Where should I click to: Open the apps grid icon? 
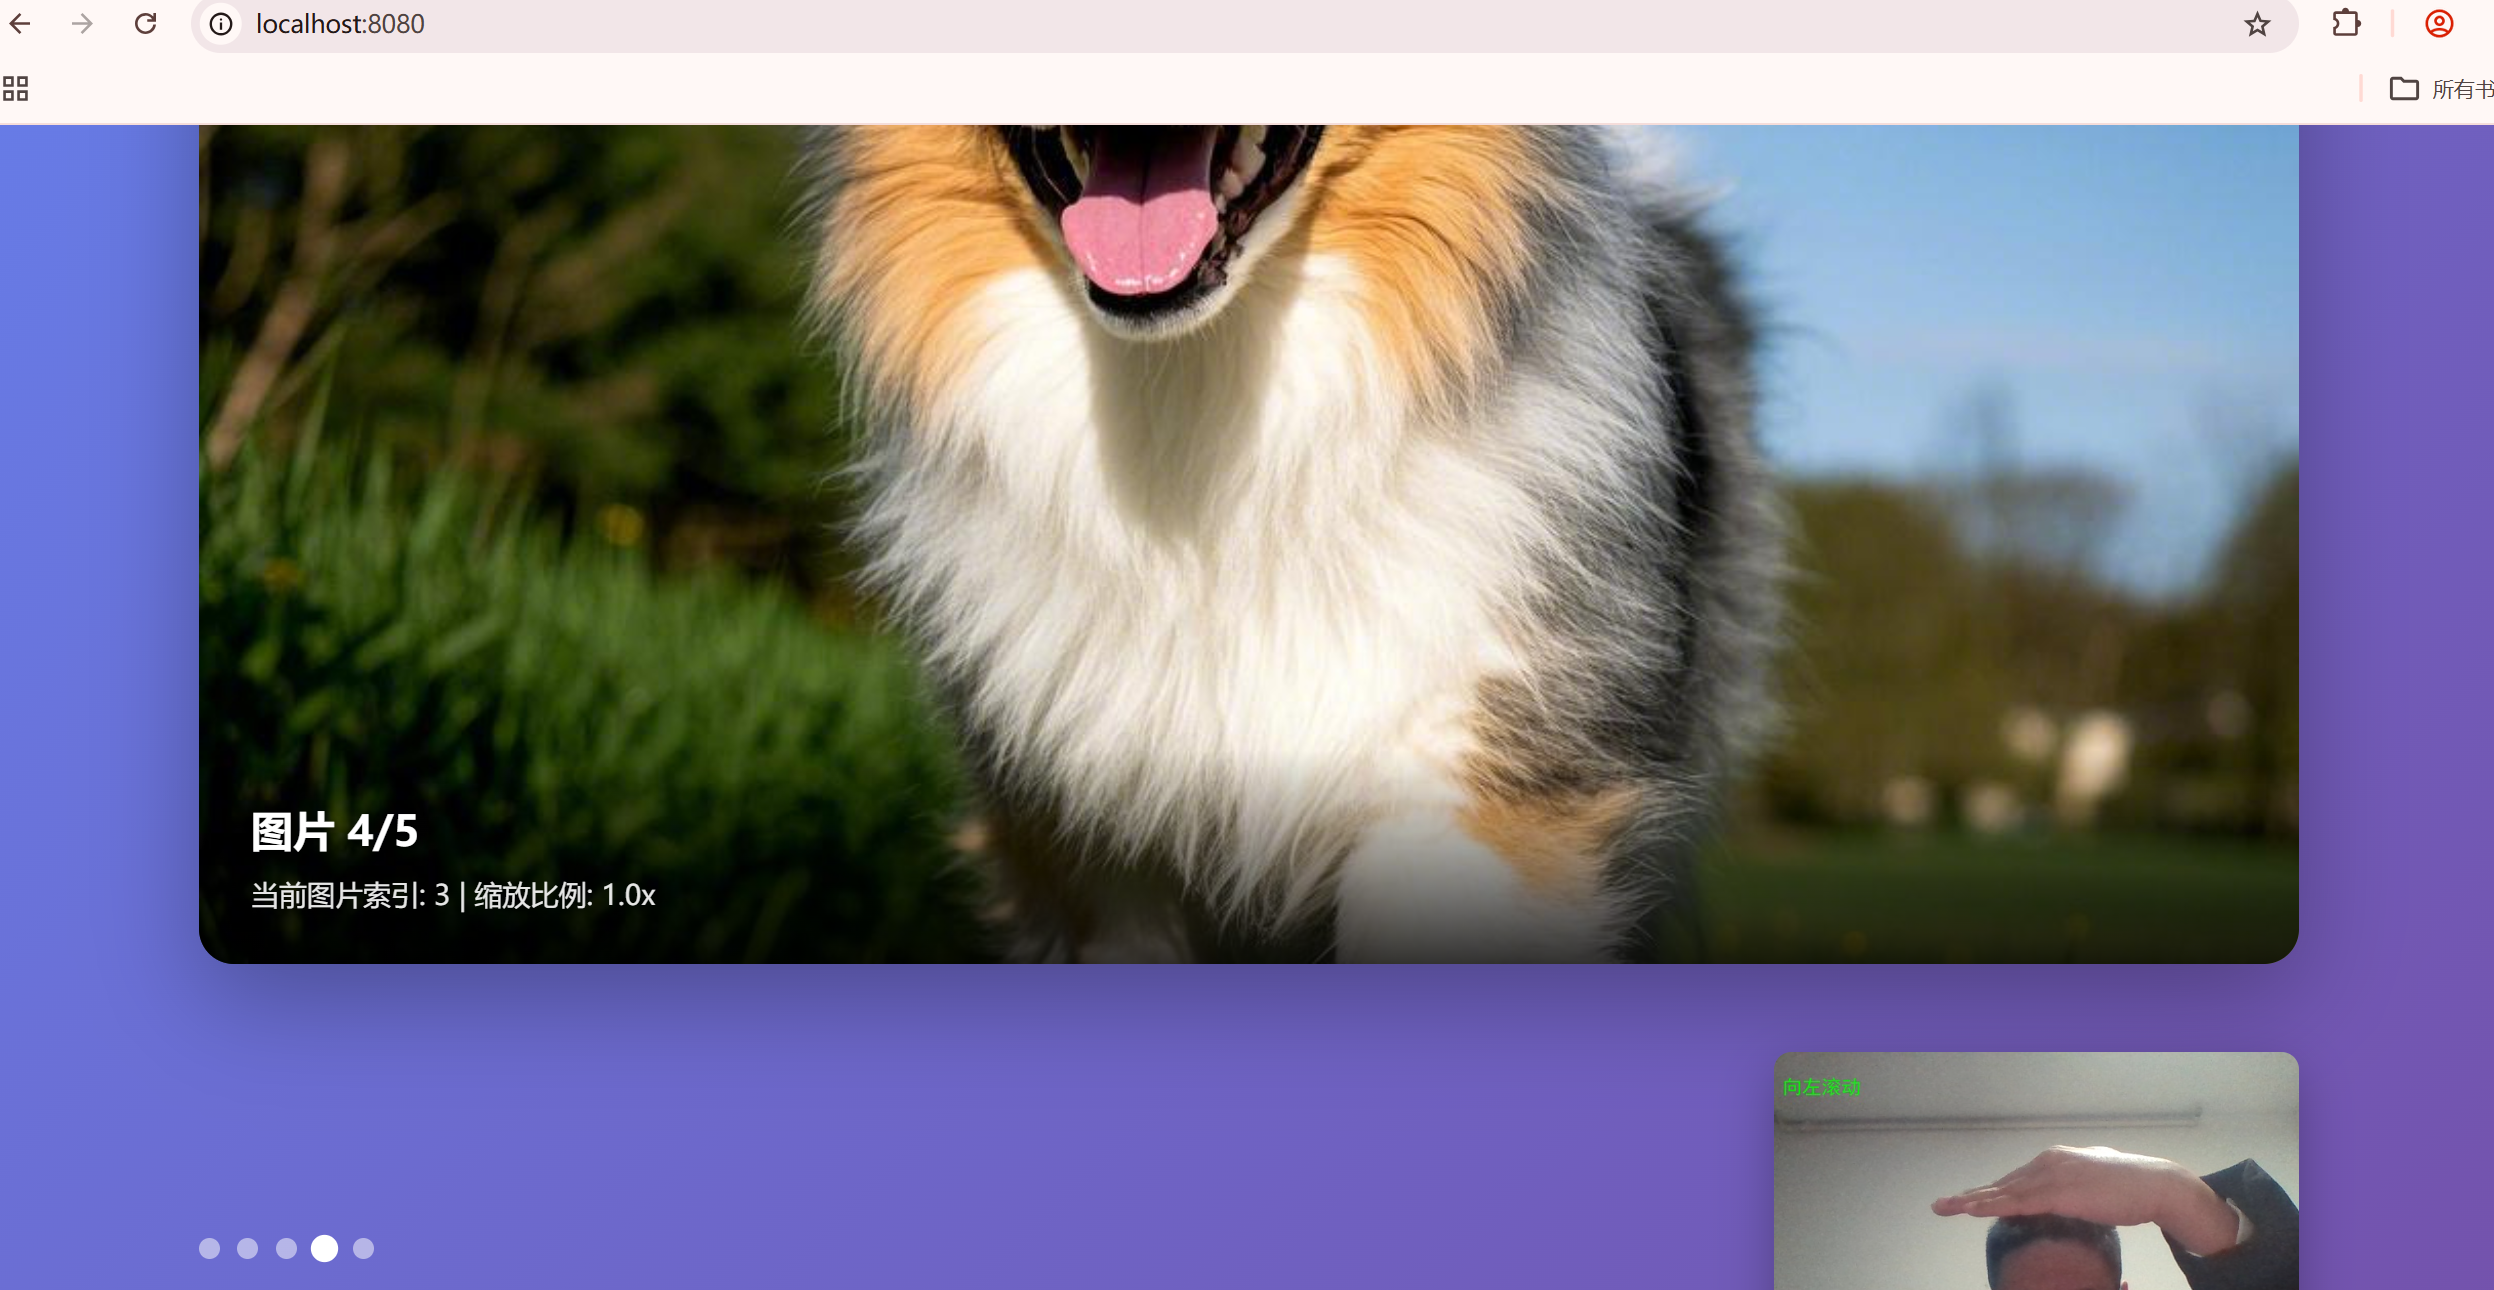(15, 89)
